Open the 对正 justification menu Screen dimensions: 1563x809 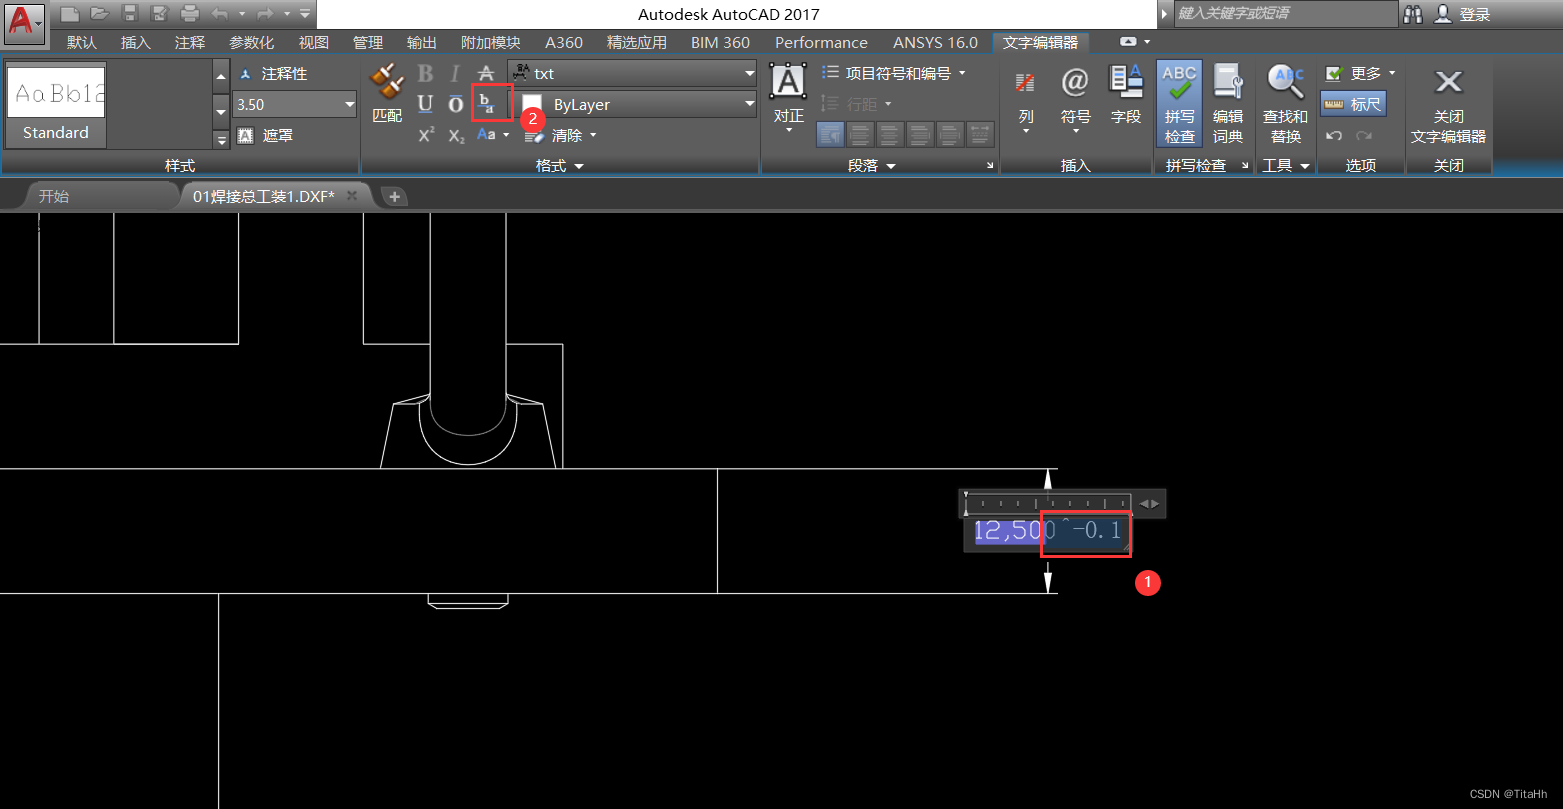[788, 98]
